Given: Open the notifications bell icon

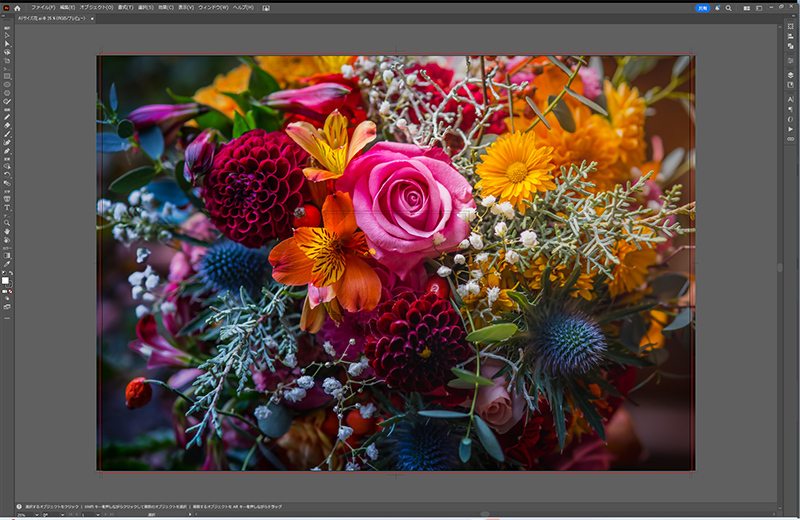Looking at the screenshot, I should pos(717,8).
